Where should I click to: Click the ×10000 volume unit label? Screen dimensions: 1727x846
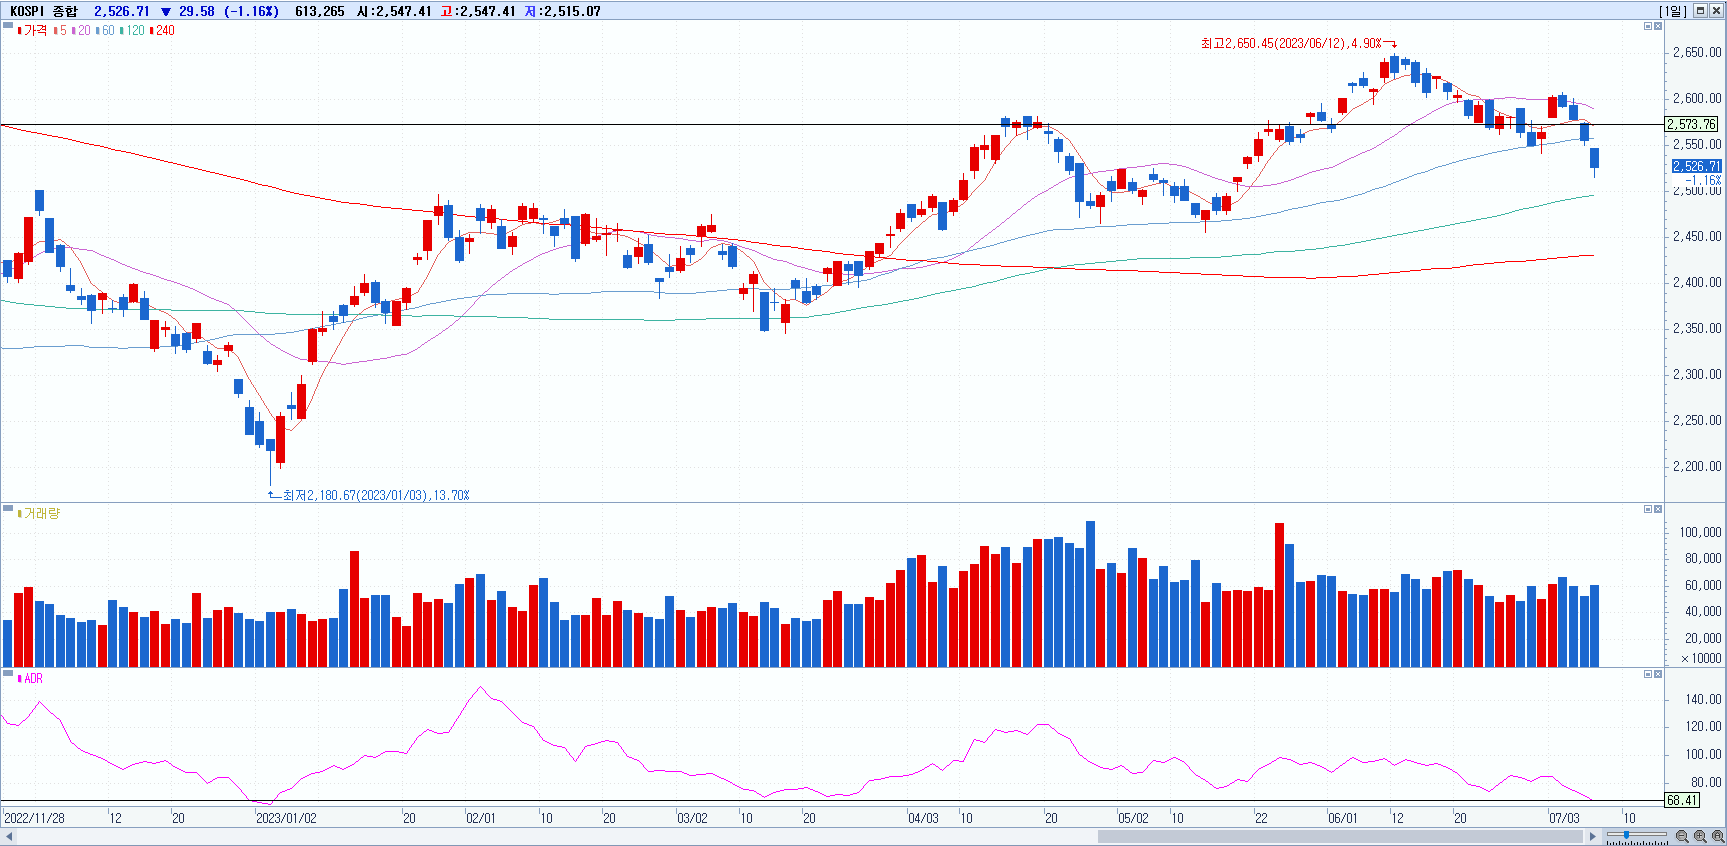[1701, 658]
